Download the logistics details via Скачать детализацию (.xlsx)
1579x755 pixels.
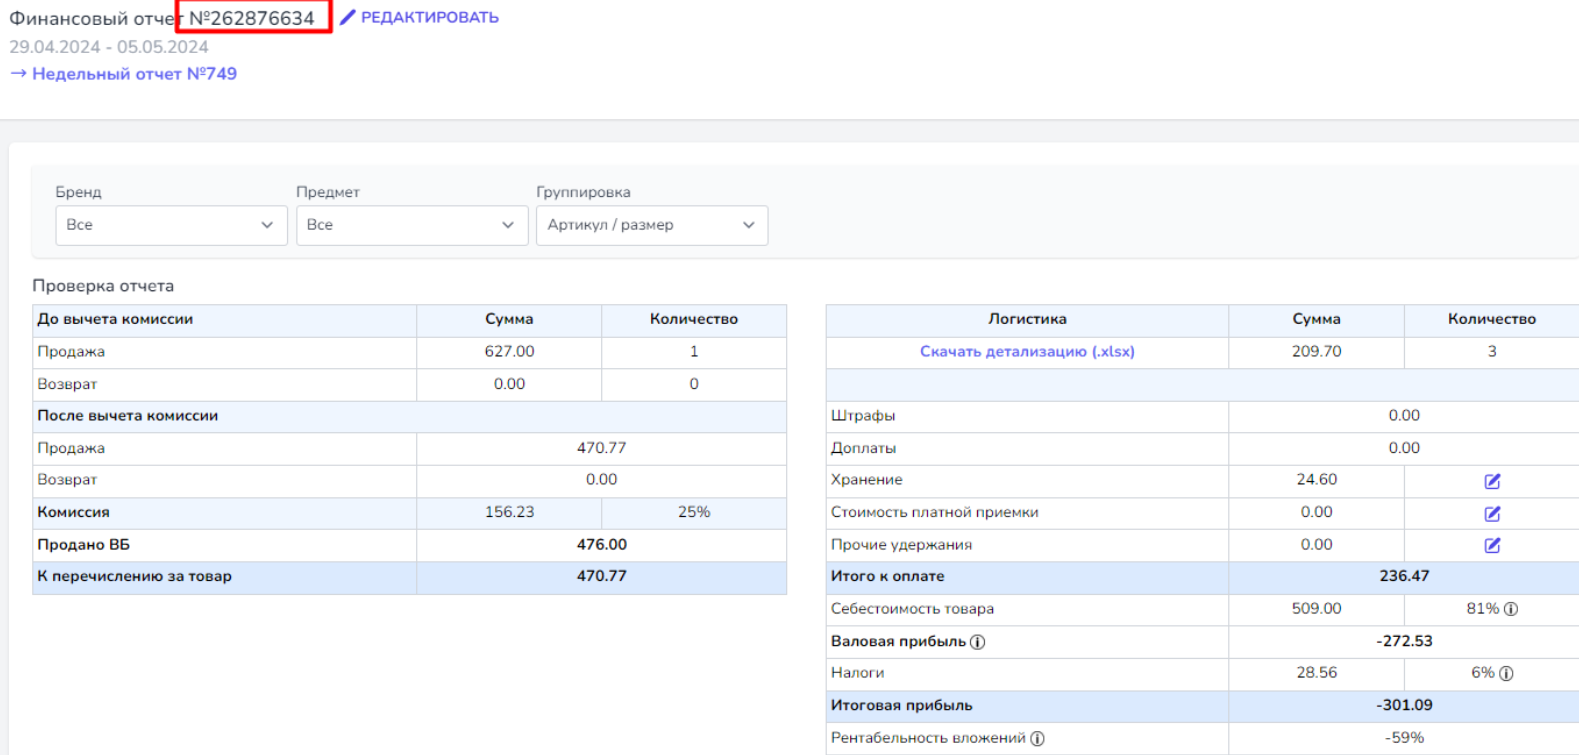[1026, 351]
